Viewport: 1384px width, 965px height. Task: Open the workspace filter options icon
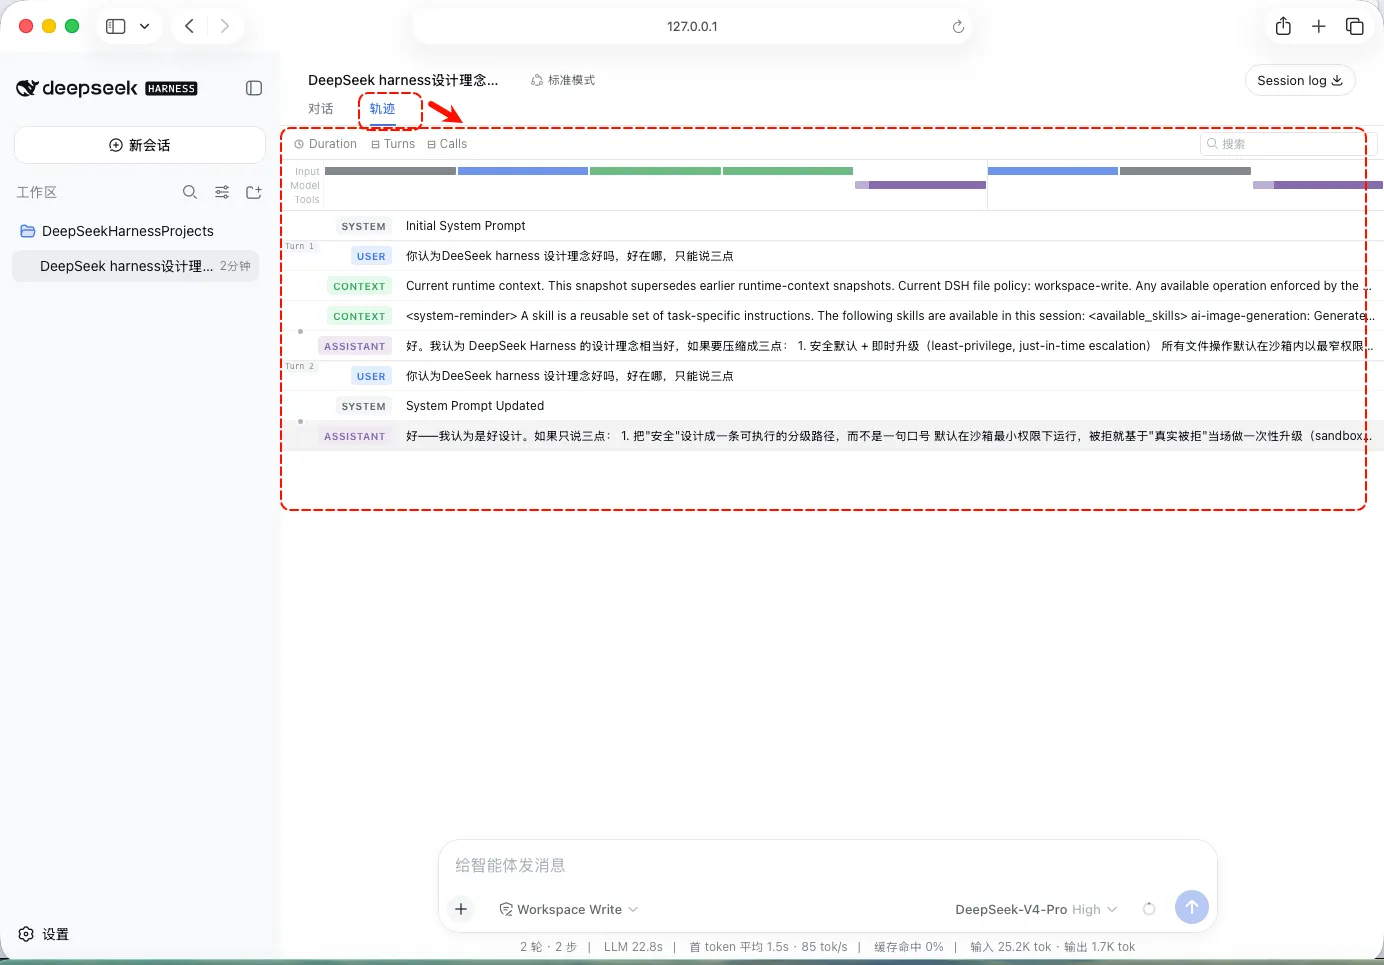[x=222, y=192]
